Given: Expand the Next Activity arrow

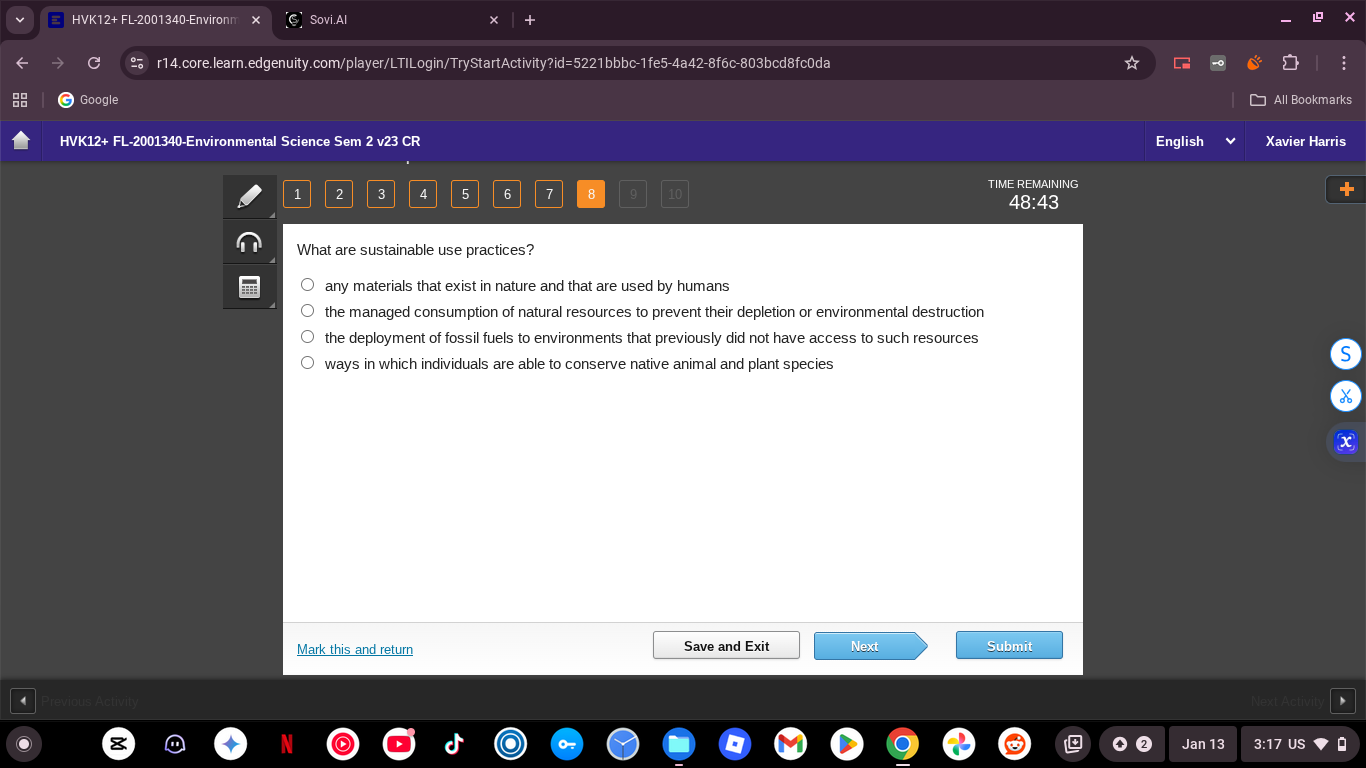Looking at the screenshot, I should click(1342, 701).
